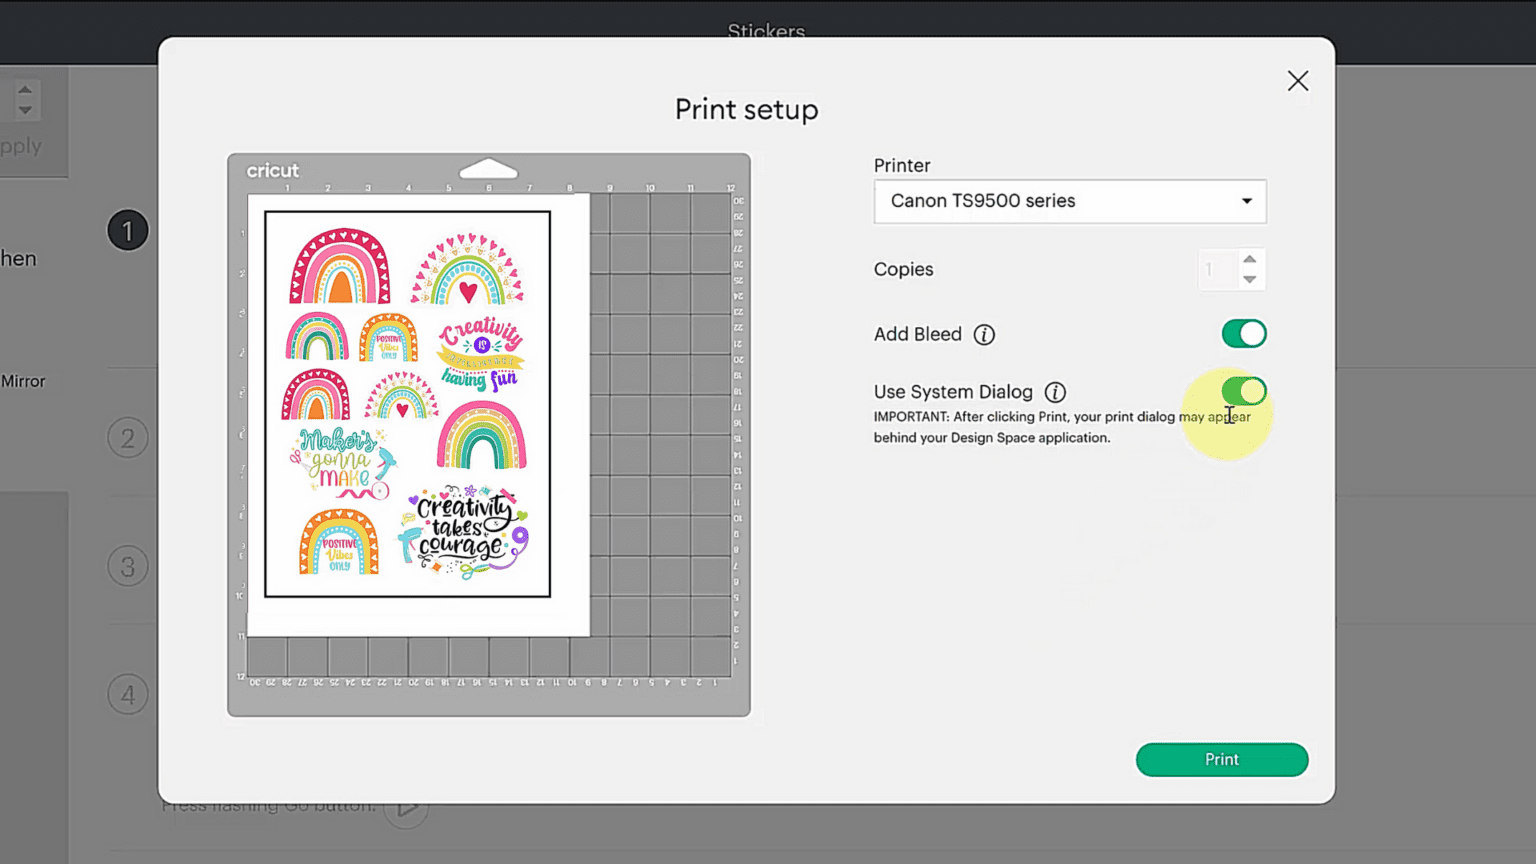Click the Add Bleed info icon
1536x864 pixels.
984,335
